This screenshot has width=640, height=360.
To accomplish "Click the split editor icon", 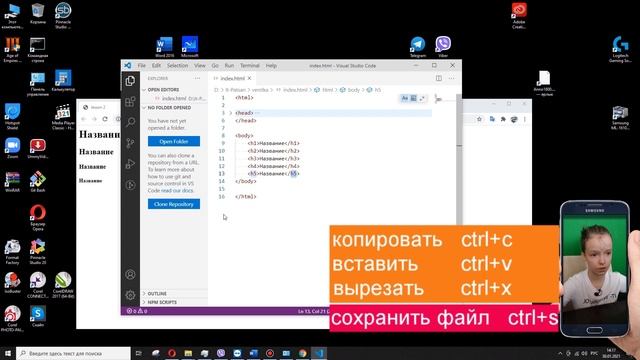I will [439, 78].
